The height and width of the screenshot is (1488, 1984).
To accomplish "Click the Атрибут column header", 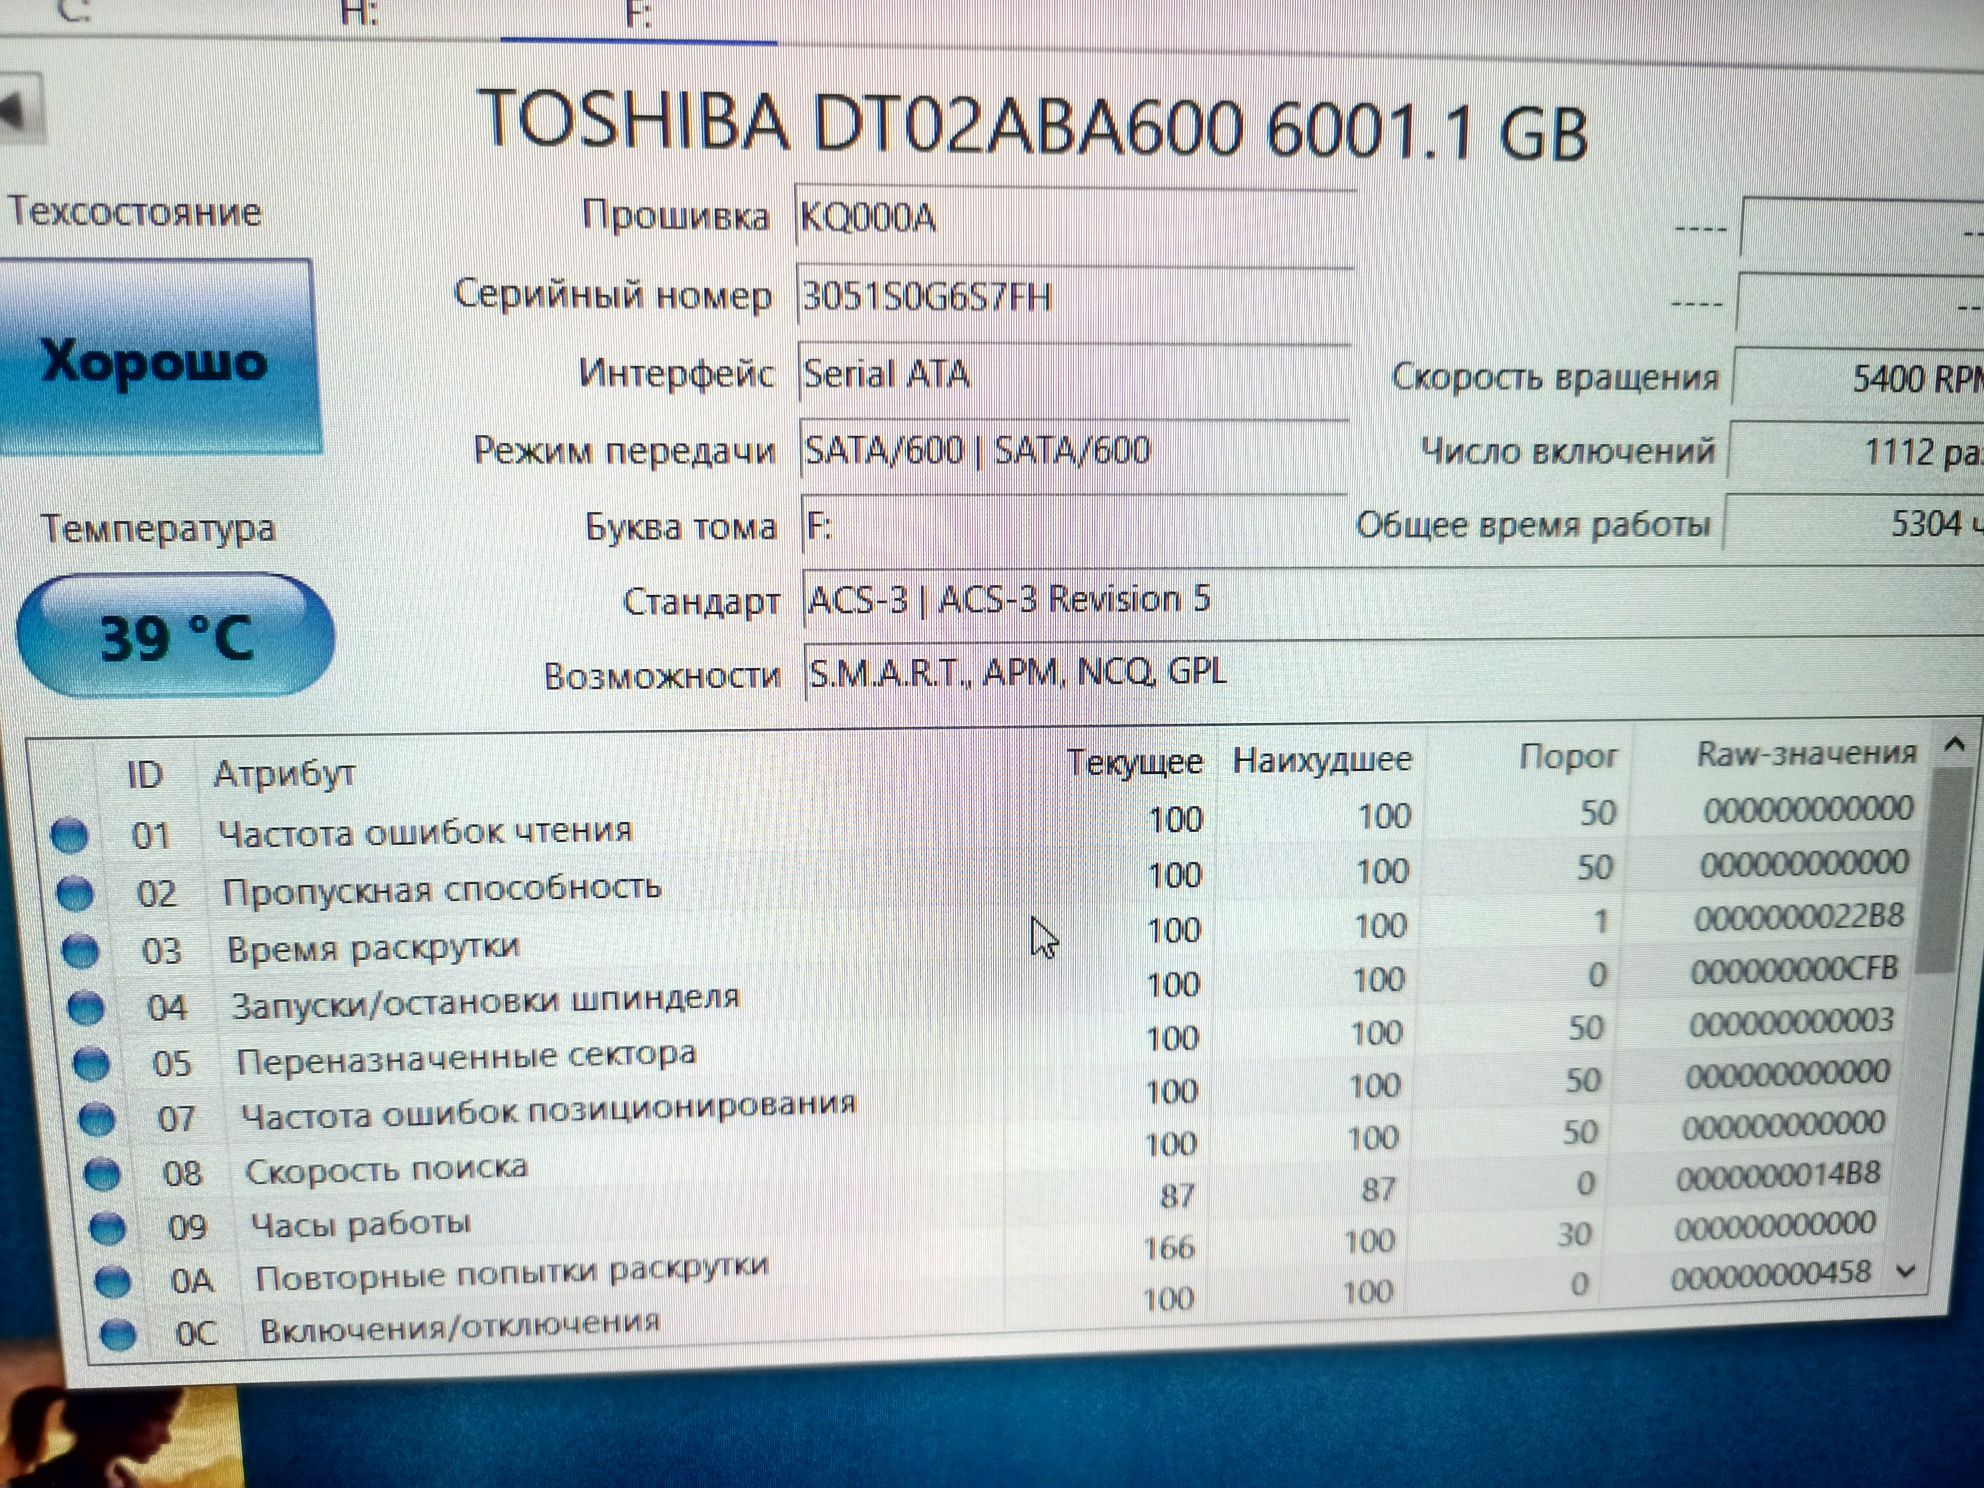I will (x=285, y=773).
